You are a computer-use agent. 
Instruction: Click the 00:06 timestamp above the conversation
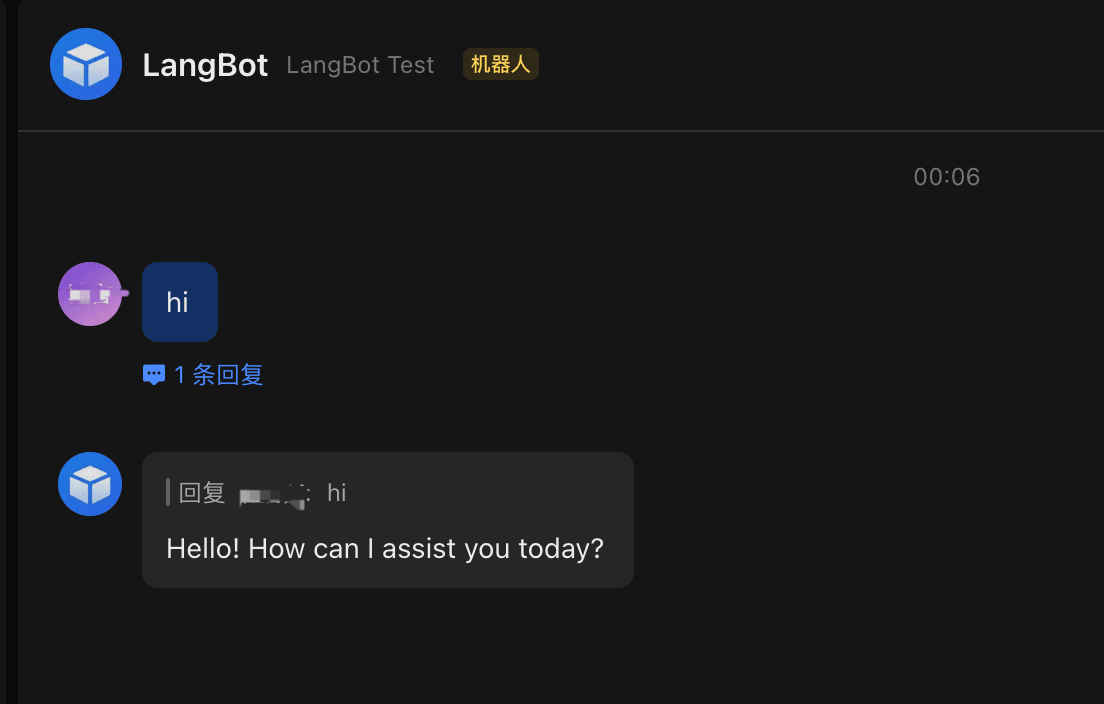pos(946,176)
